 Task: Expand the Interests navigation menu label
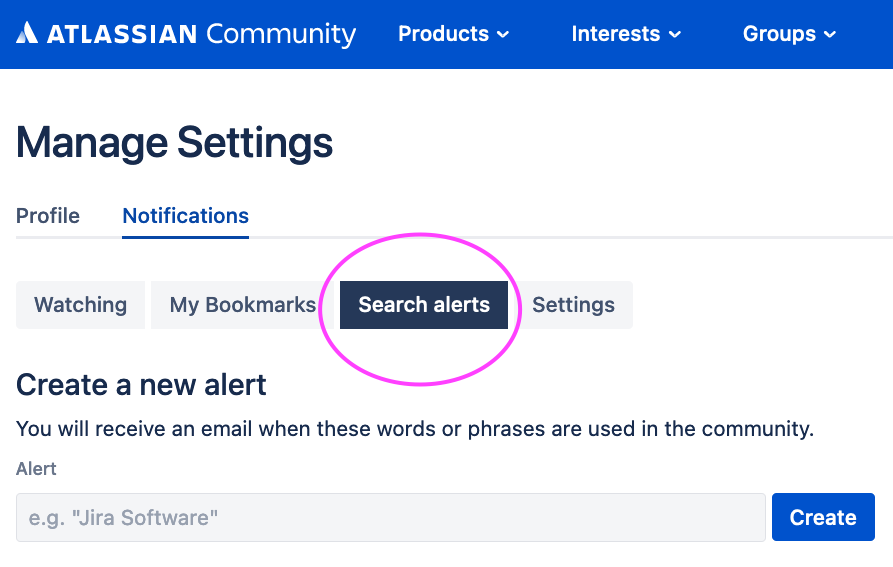point(615,34)
